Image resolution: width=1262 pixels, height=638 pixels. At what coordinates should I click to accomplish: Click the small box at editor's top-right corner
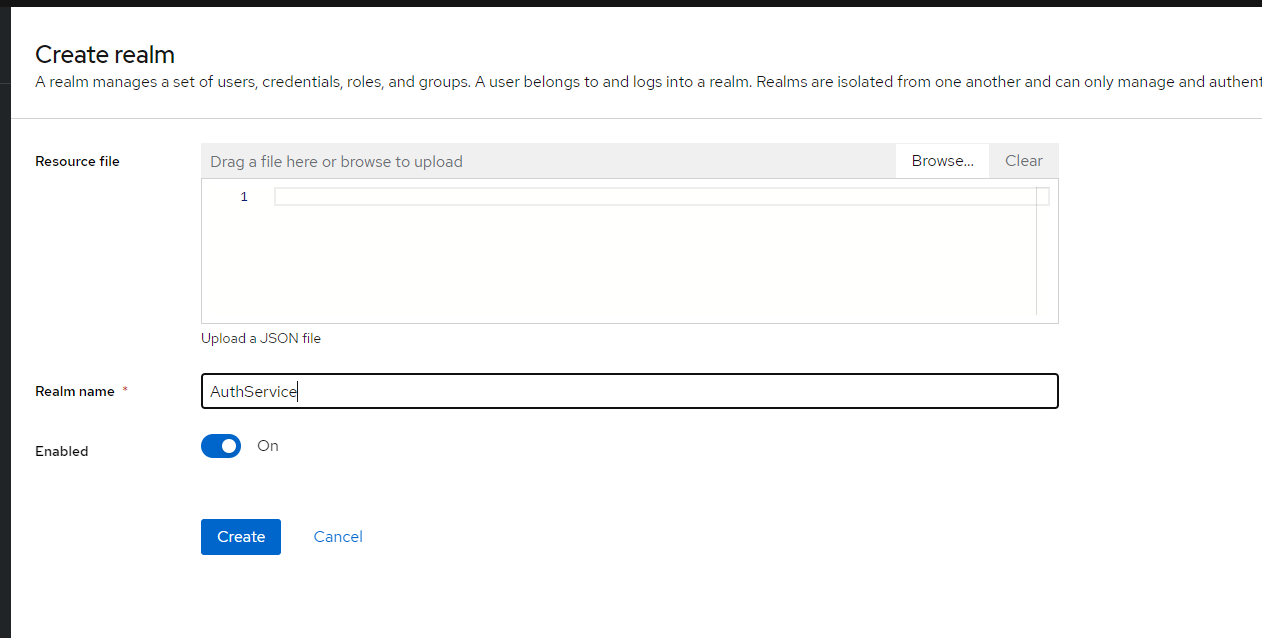(1043, 196)
